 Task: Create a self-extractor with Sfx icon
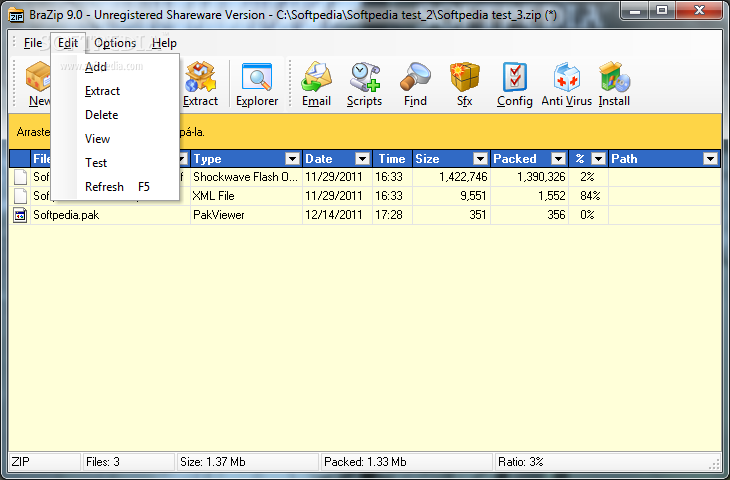click(465, 77)
